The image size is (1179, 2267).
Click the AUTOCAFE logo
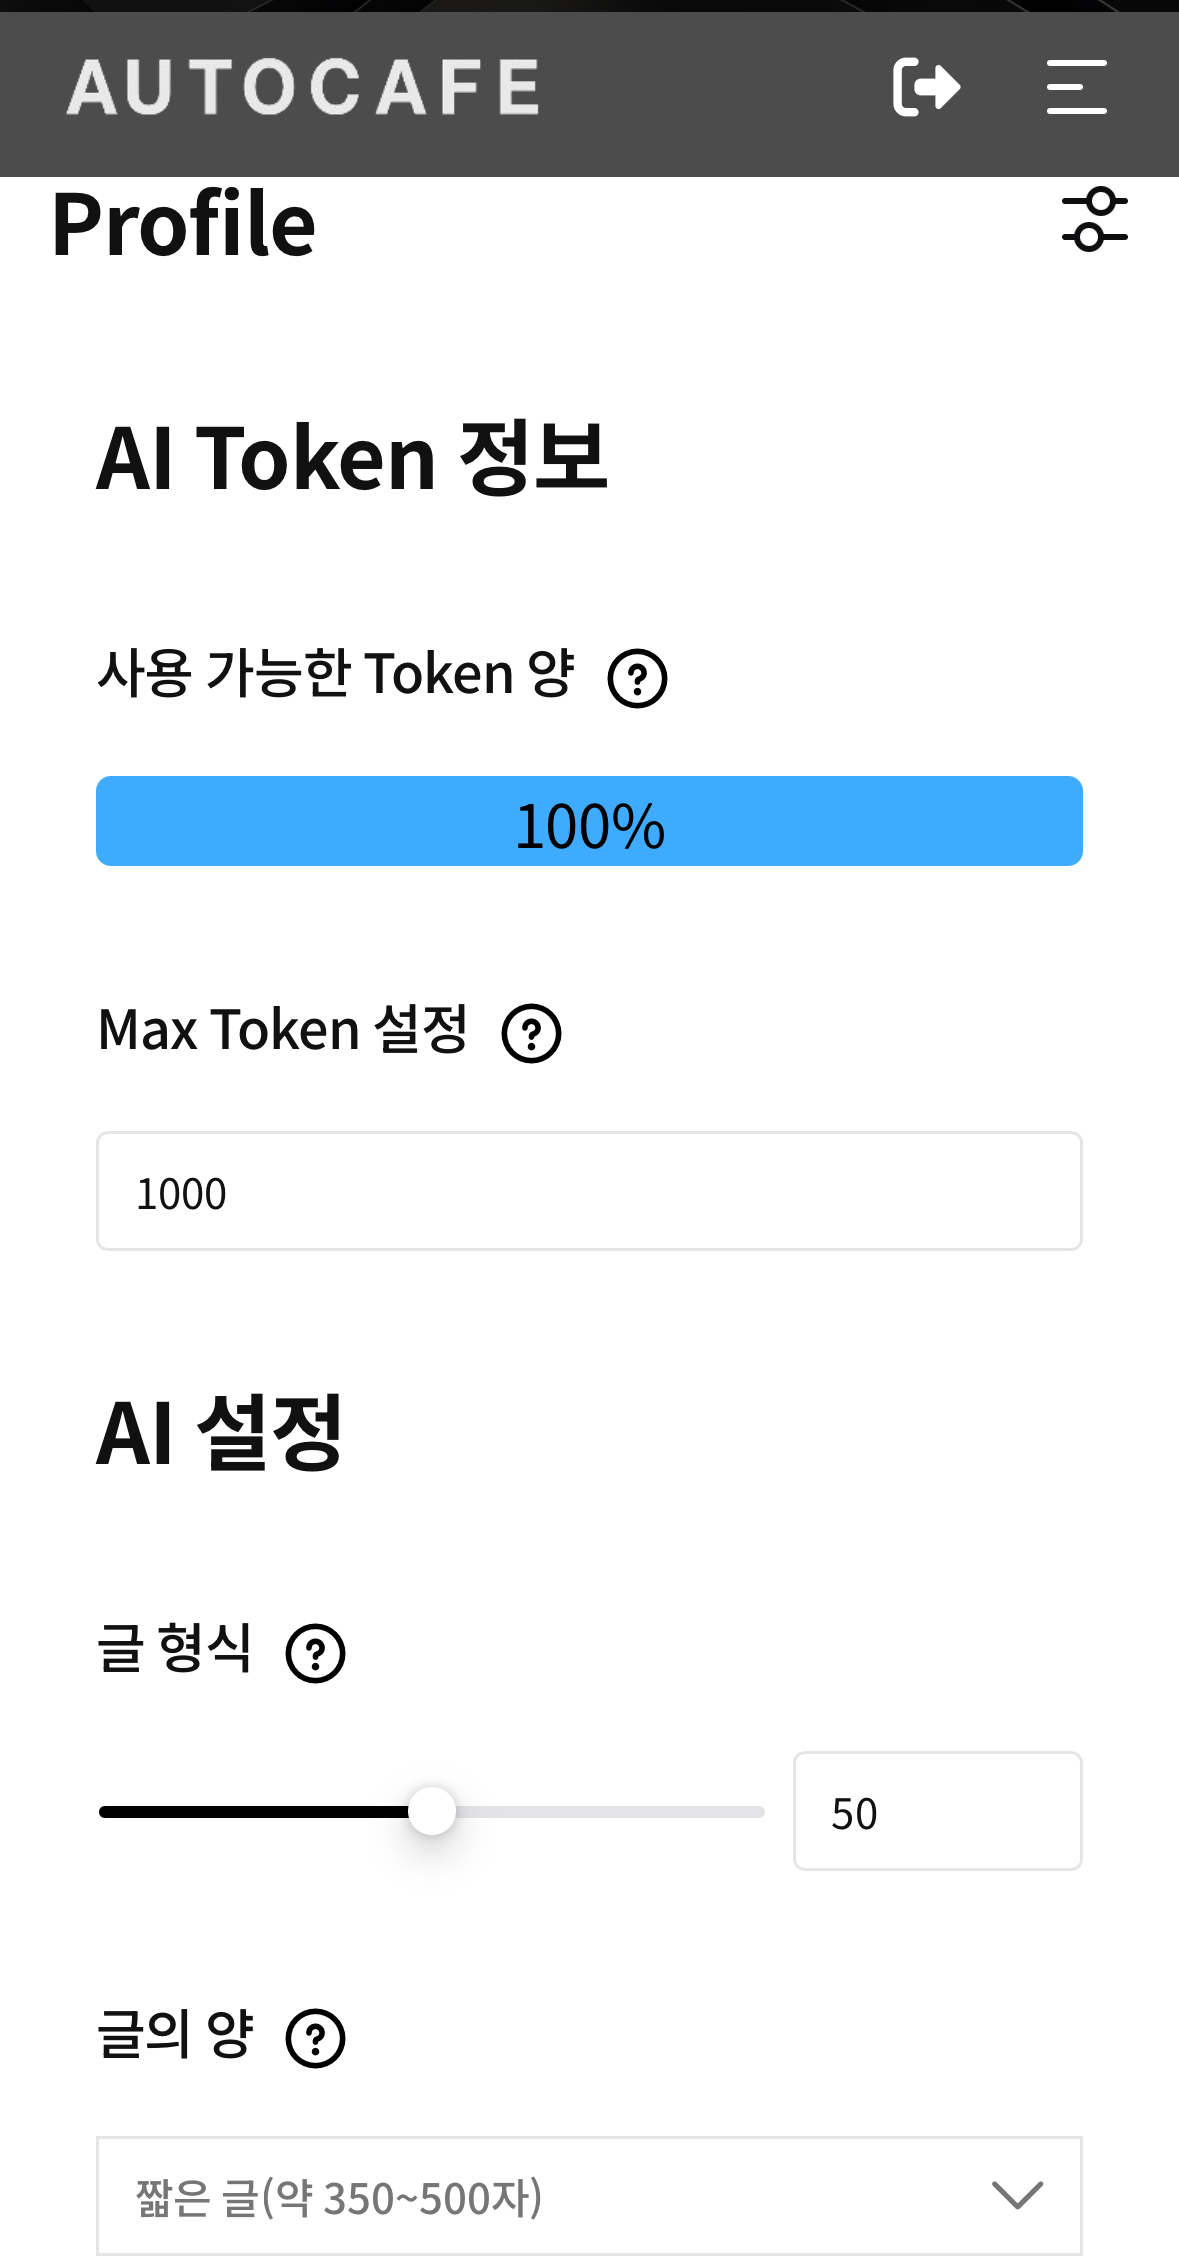[303, 87]
